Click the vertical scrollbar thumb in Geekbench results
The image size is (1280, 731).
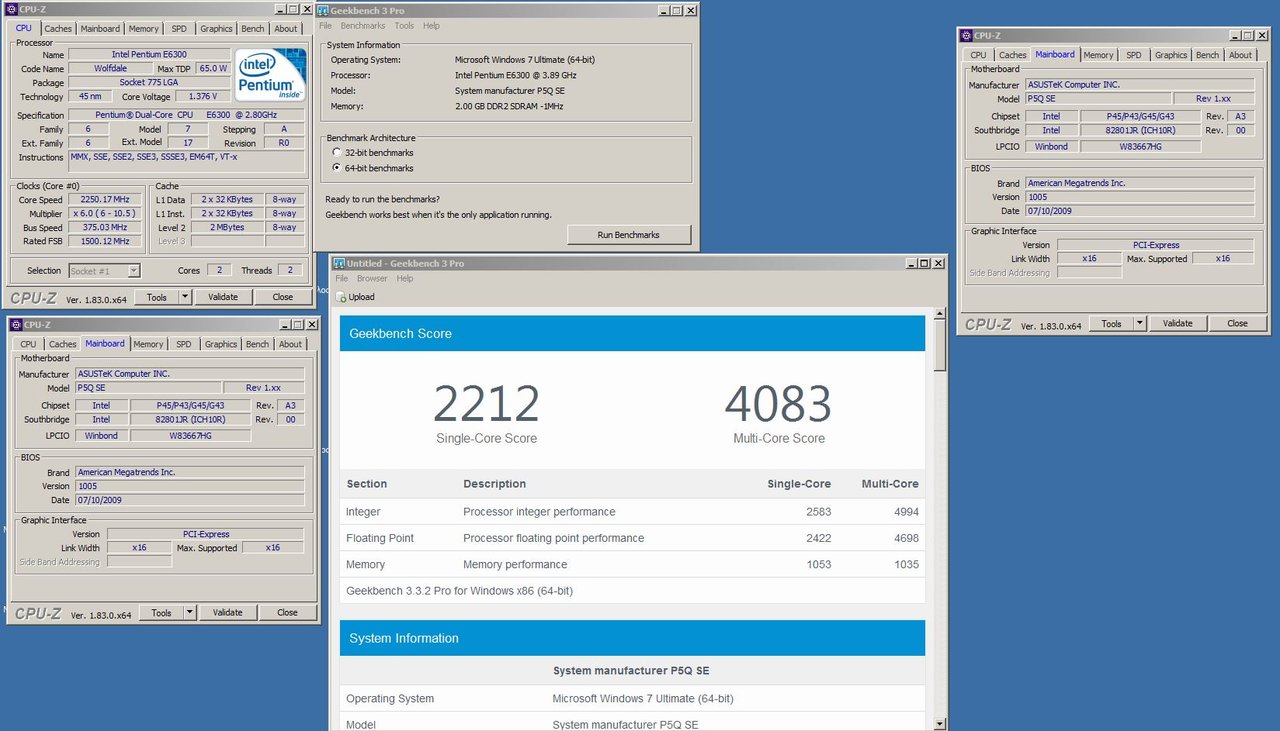(940, 345)
